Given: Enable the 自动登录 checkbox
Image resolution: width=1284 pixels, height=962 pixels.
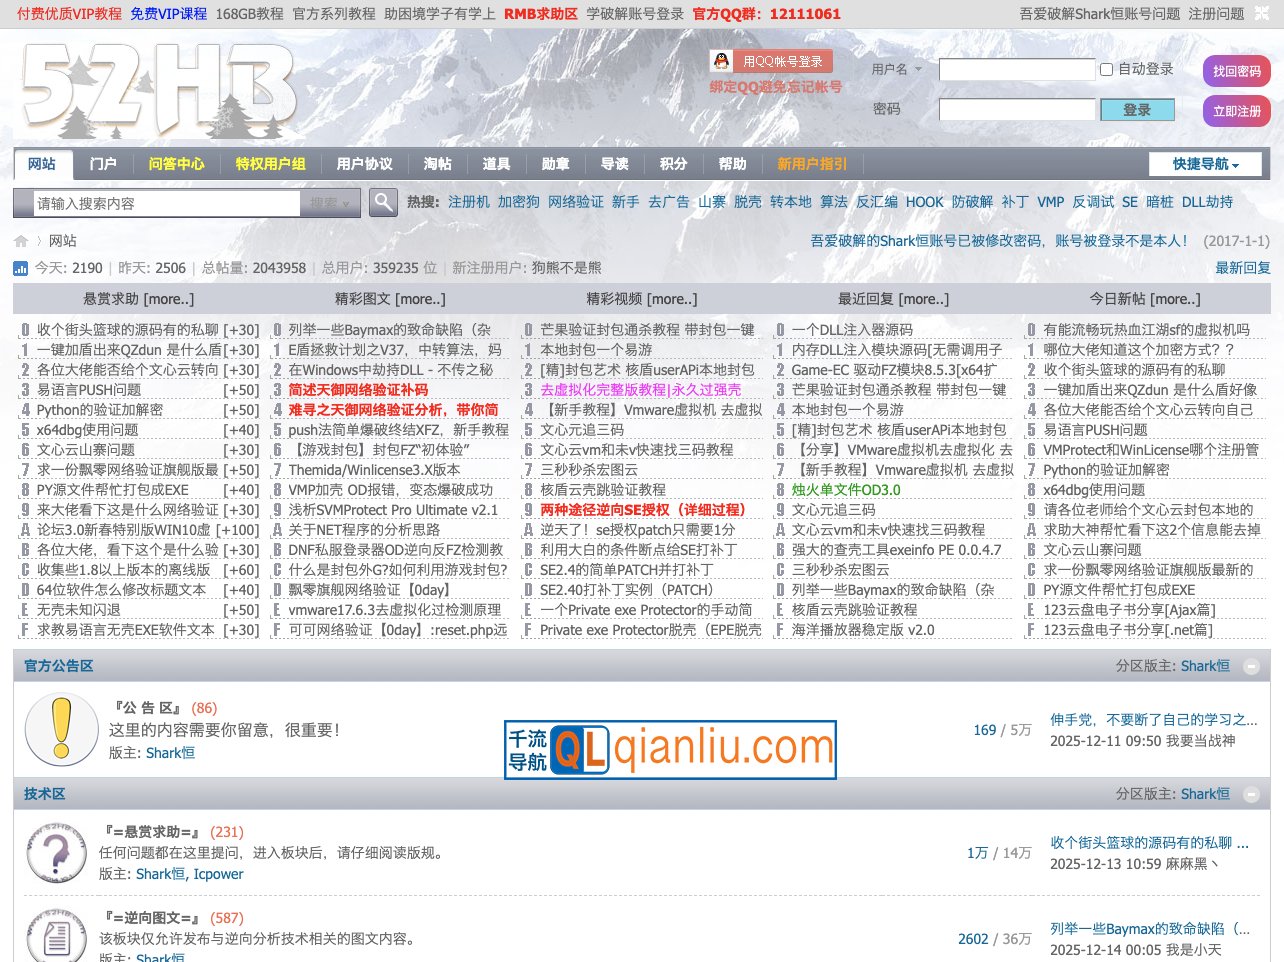Looking at the screenshot, I should coord(1107,69).
